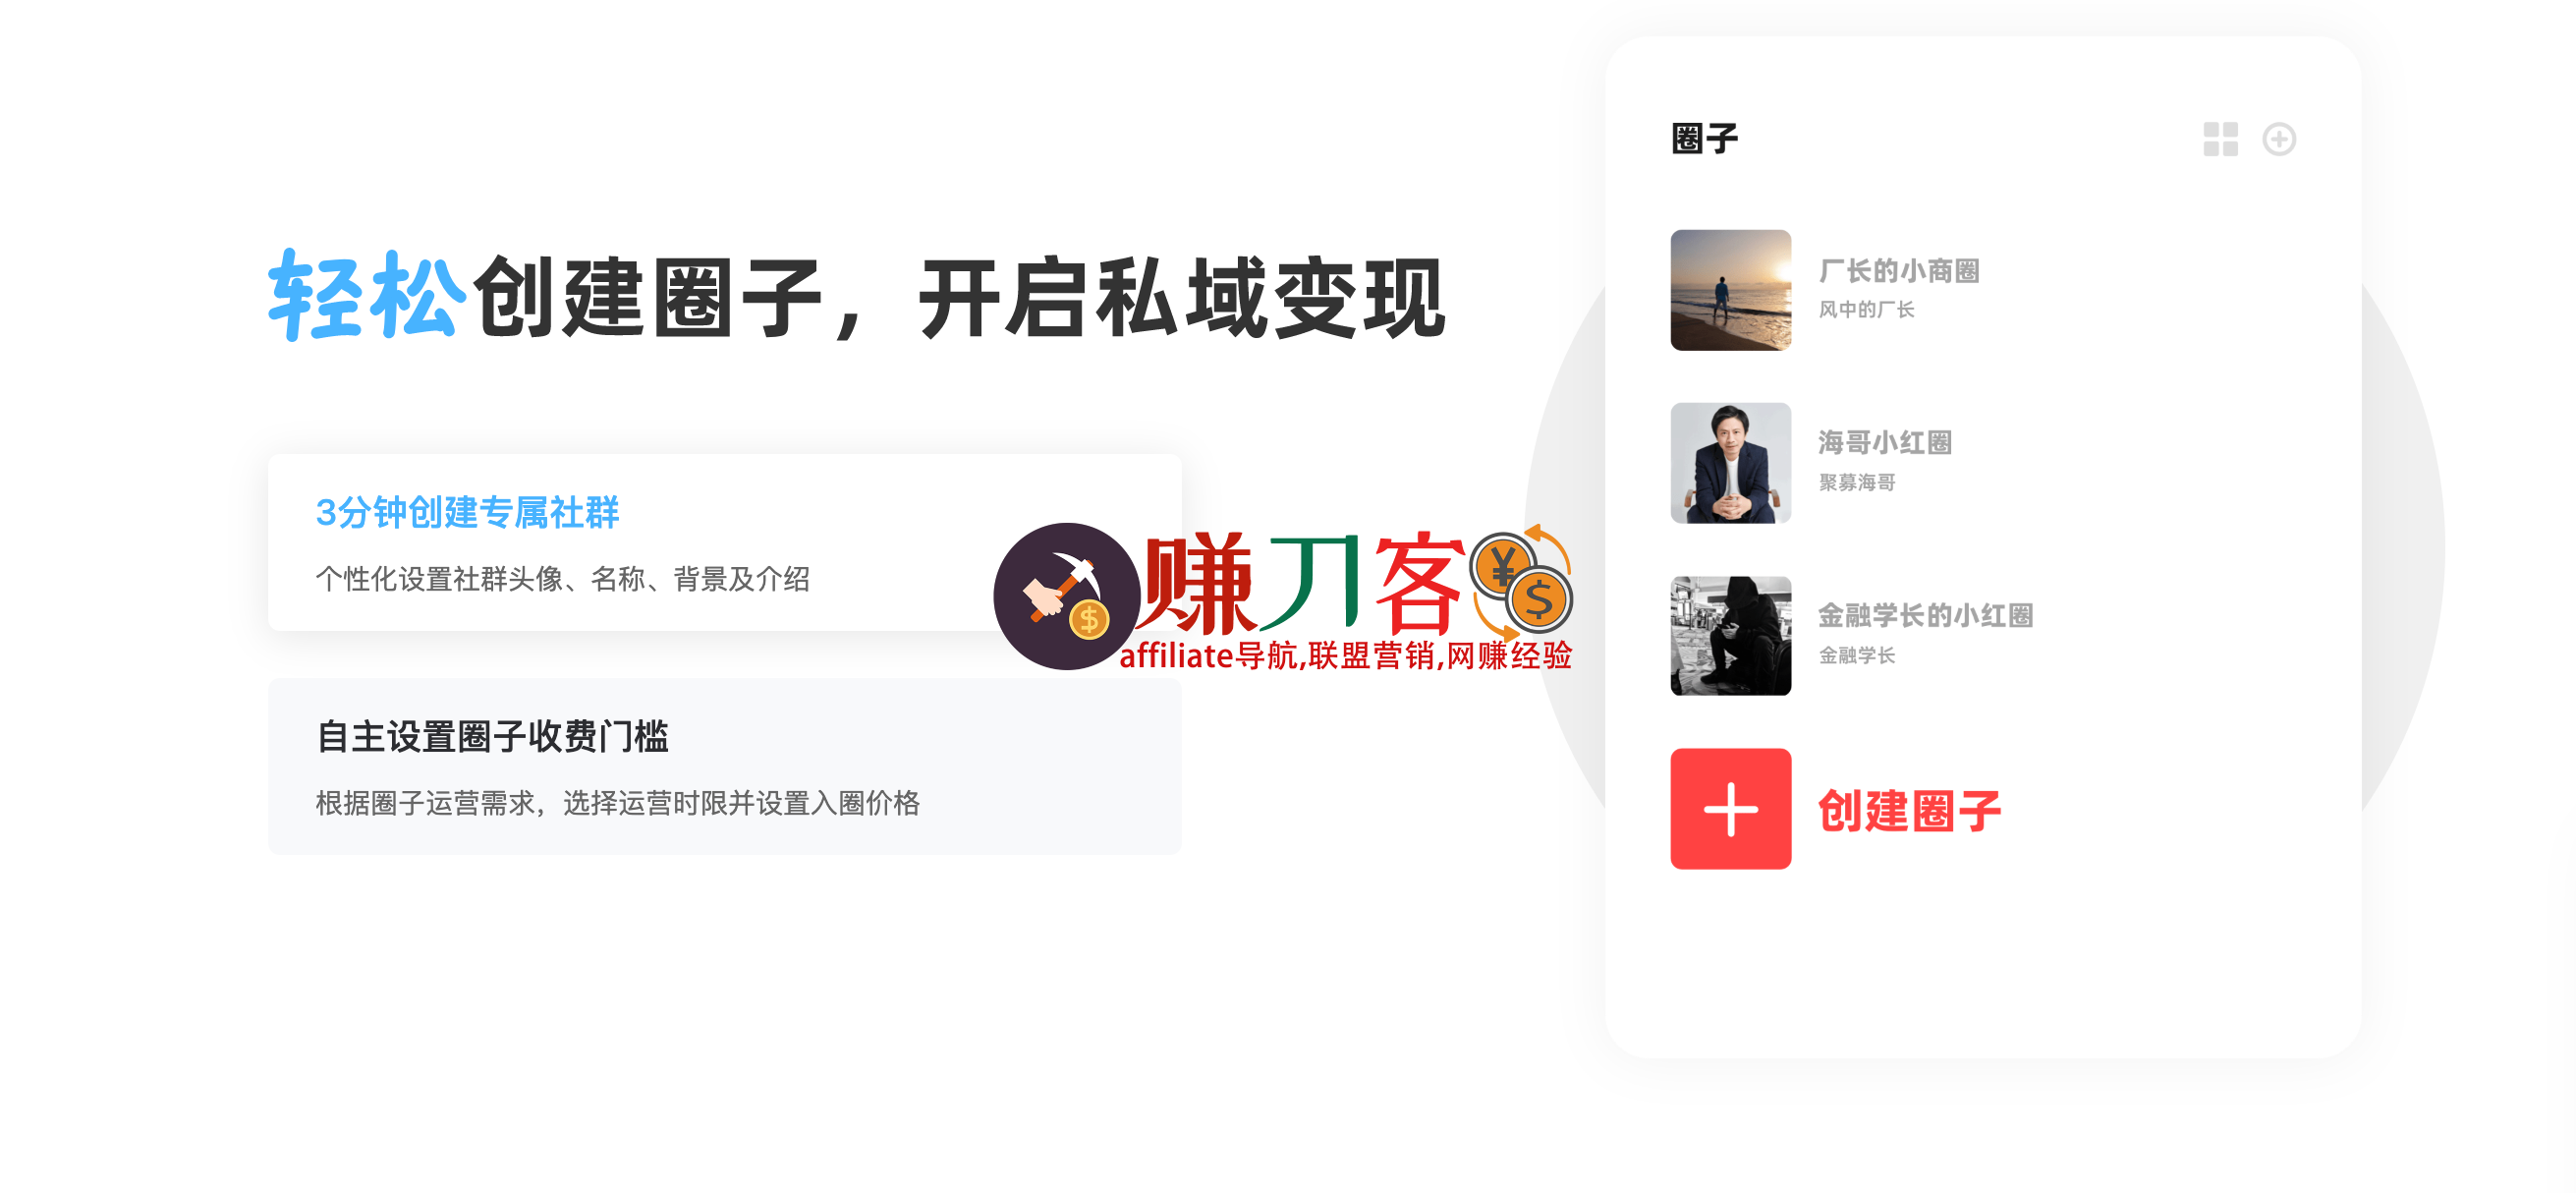Click author name 金融学长
The height and width of the screenshot is (1193, 2576).
(x=1856, y=655)
